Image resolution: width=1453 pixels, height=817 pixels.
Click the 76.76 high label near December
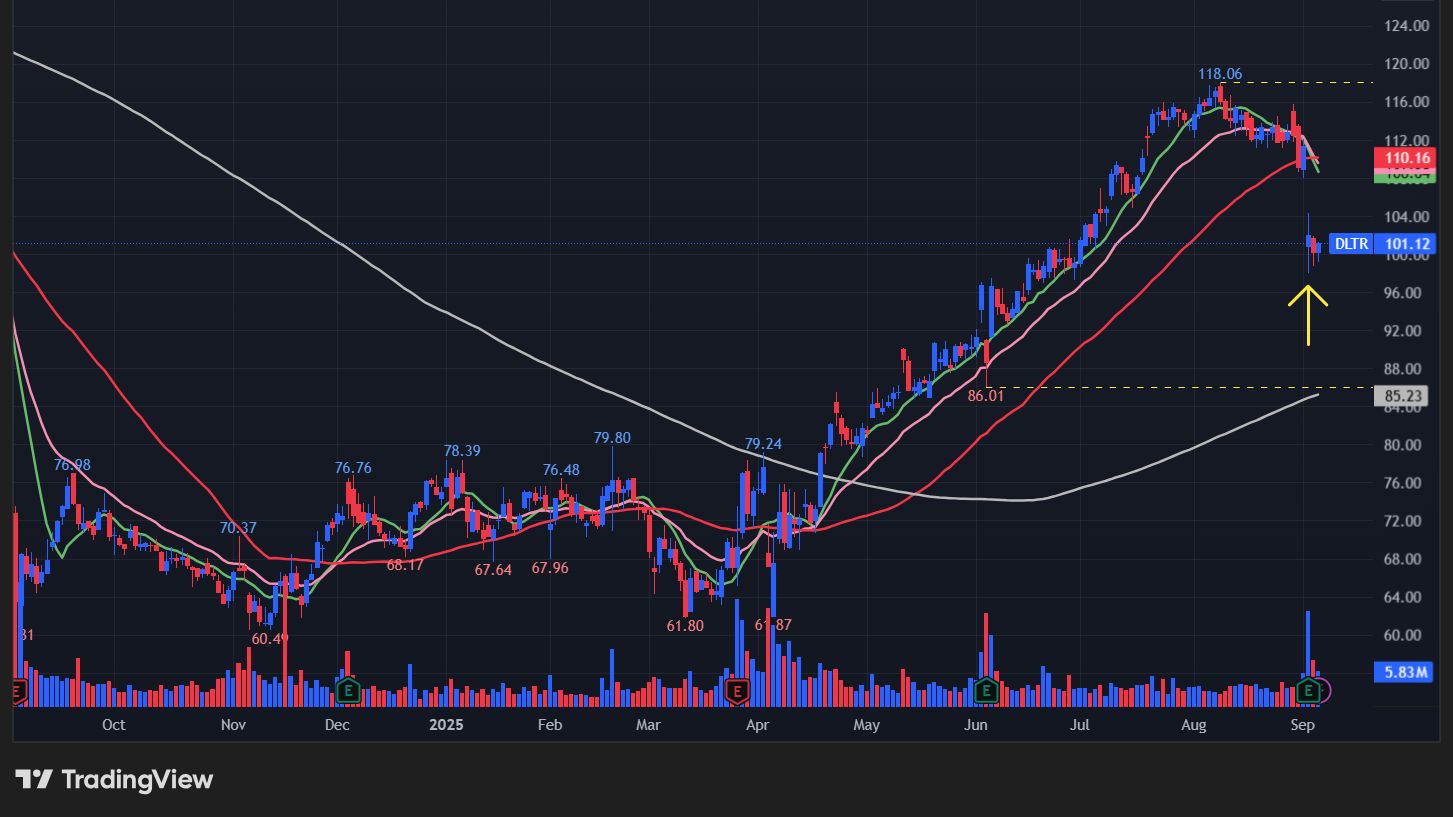tap(353, 468)
